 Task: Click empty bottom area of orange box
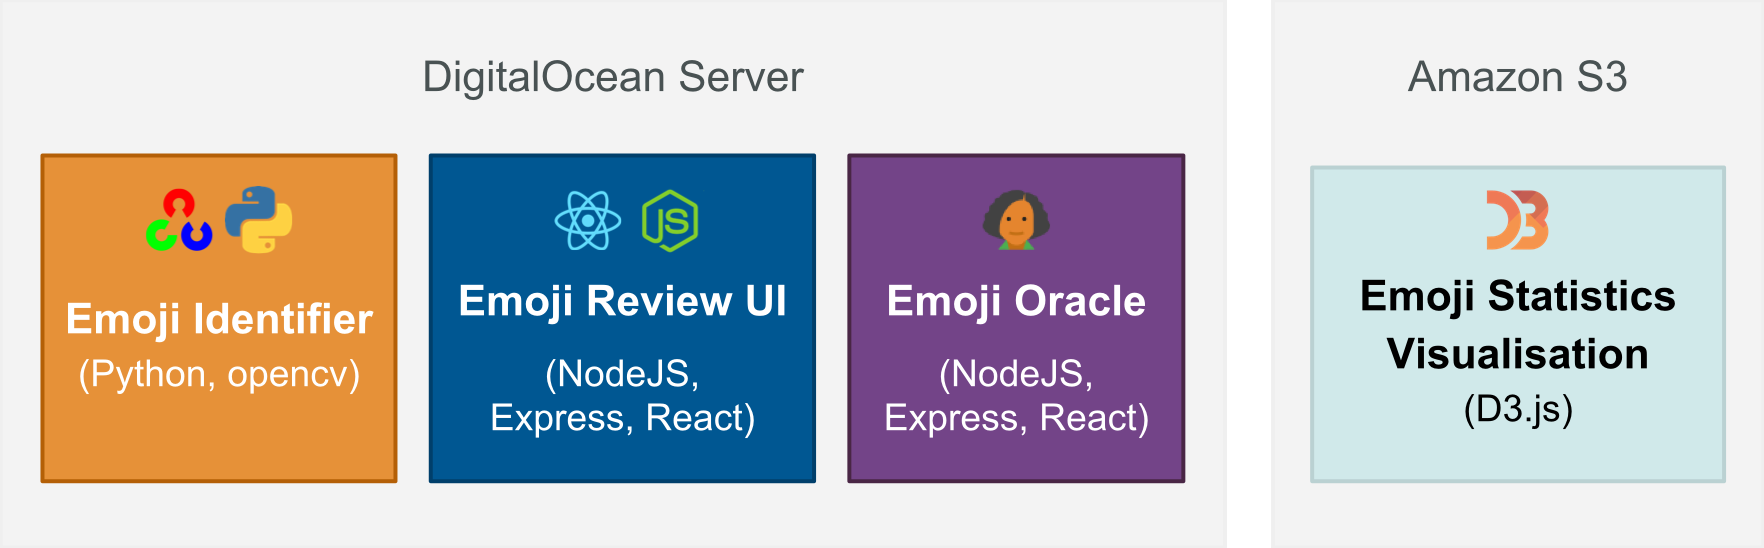click(219, 445)
